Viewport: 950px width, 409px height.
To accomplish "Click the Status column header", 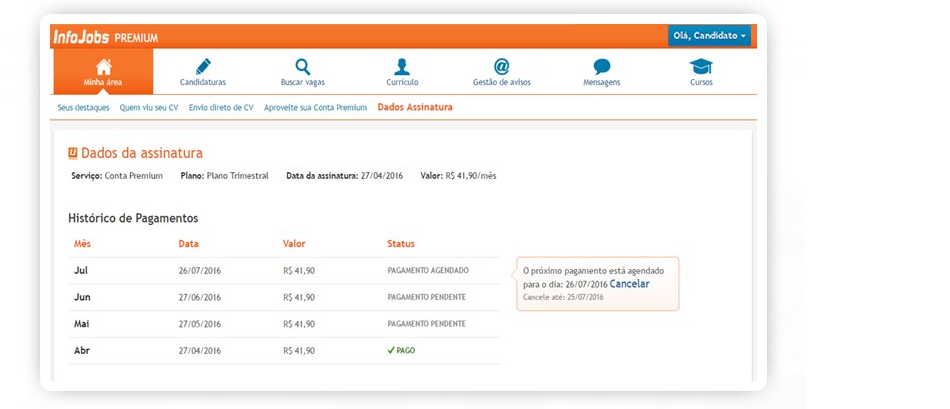I will coord(401,244).
